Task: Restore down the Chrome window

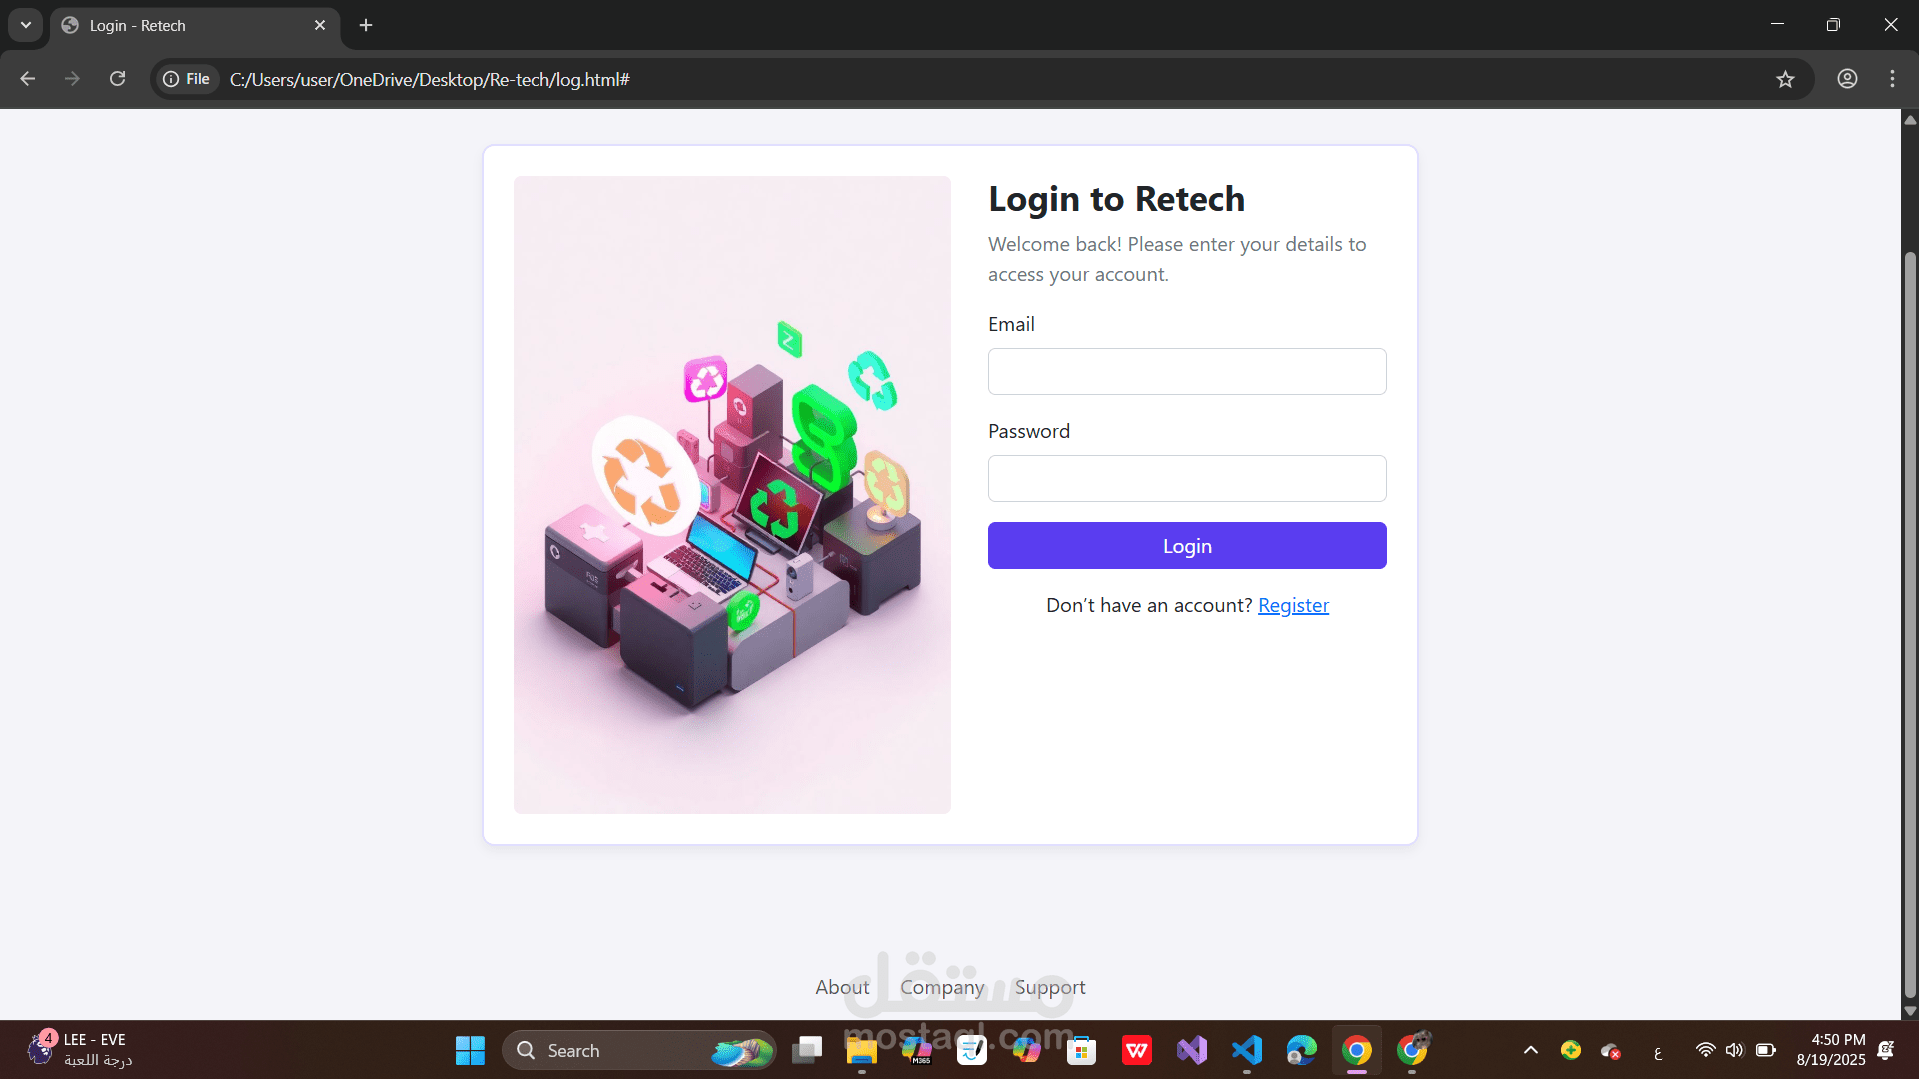Action: point(1833,24)
